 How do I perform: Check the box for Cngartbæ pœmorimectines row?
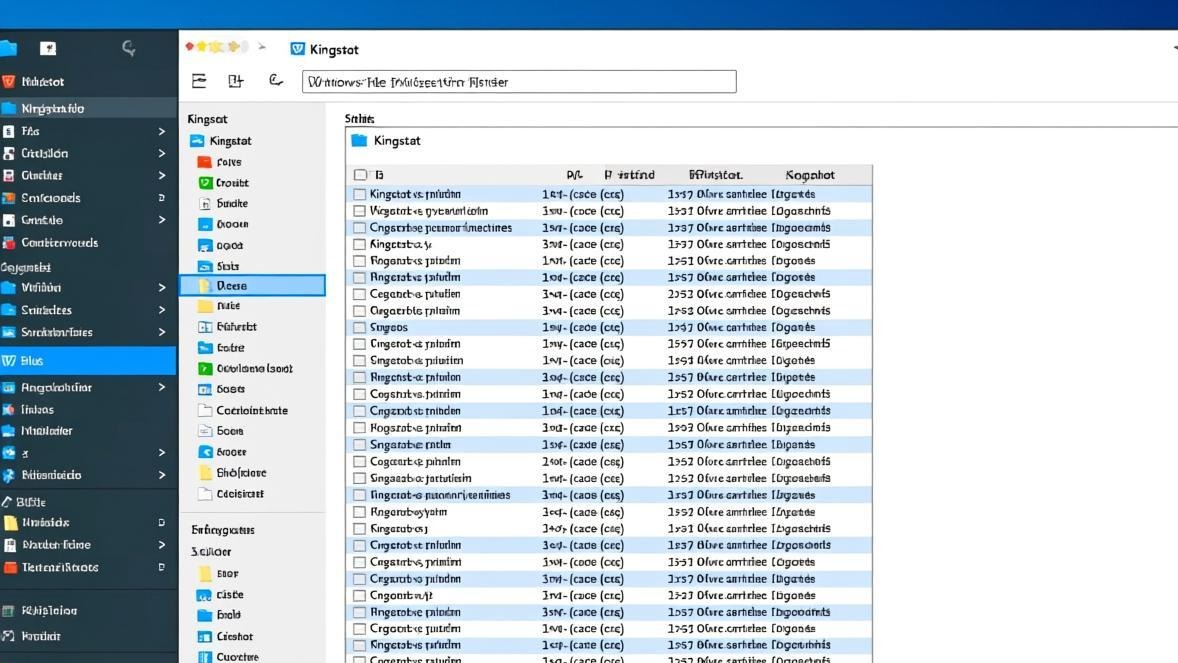359,228
